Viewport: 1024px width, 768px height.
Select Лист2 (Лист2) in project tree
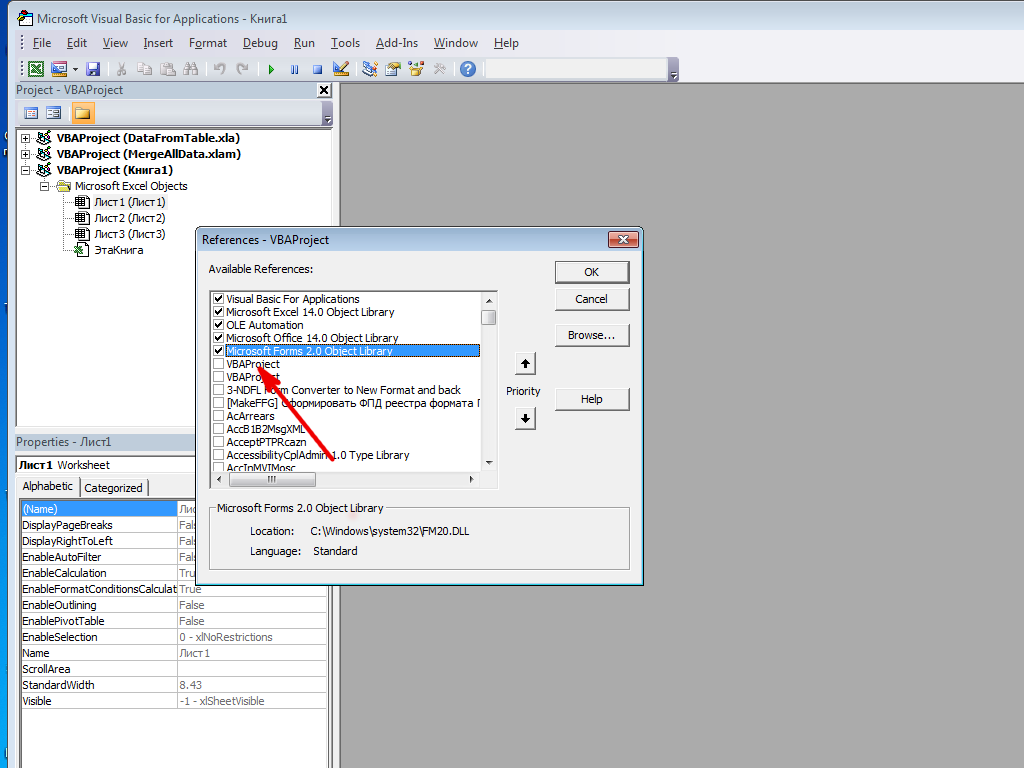(x=129, y=218)
